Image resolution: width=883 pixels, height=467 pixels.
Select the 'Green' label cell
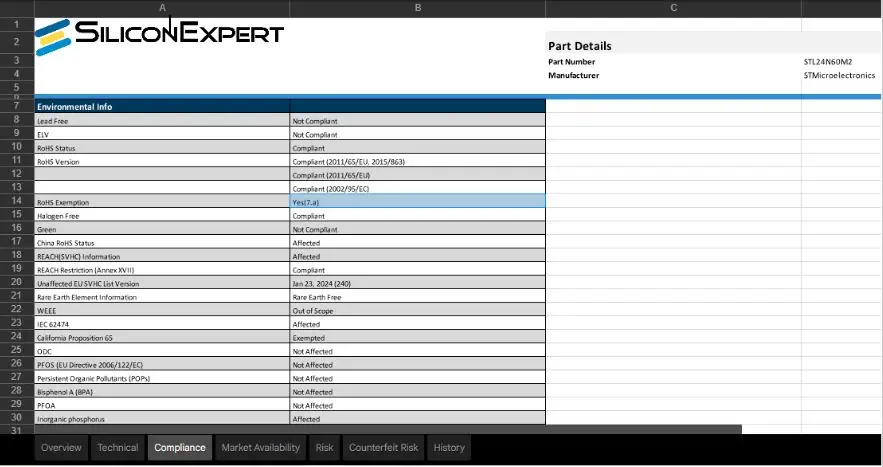pyautogui.click(x=162, y=229)
